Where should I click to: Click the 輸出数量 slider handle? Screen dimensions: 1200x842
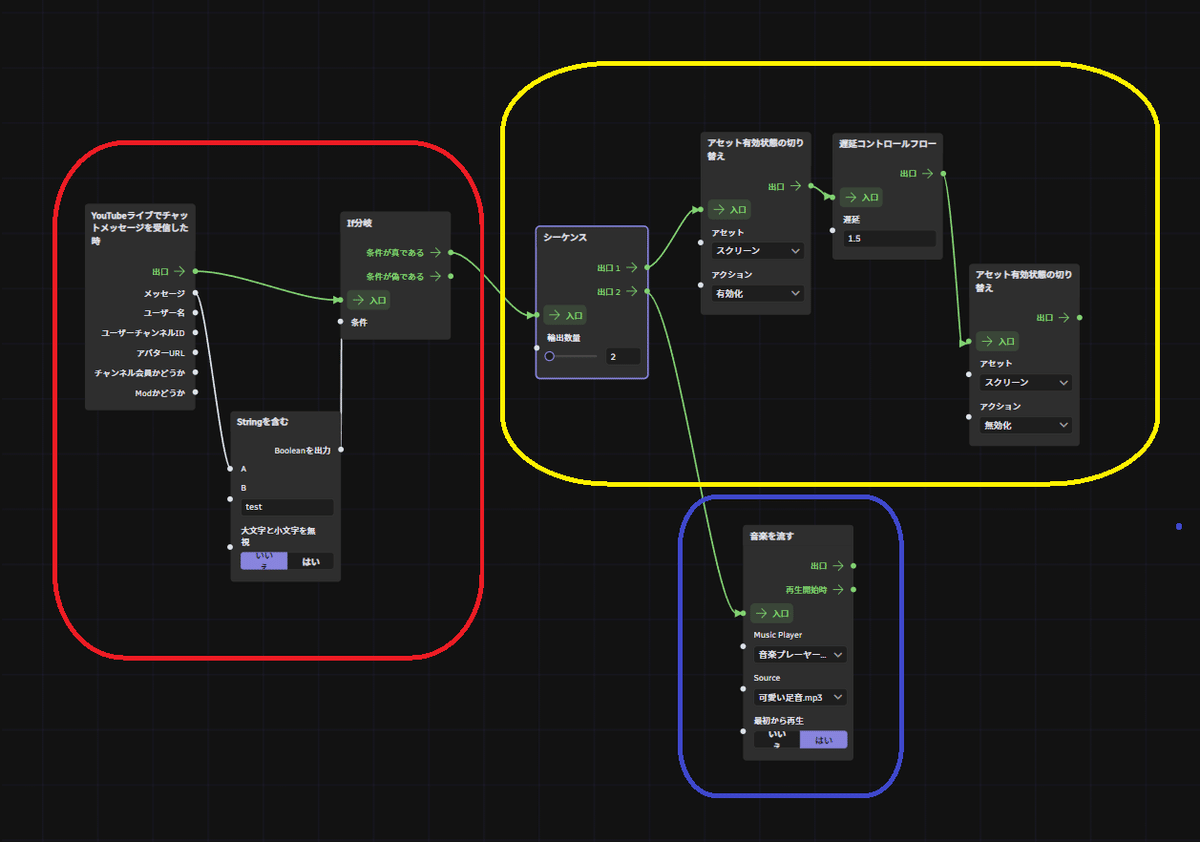pyautogui.click(x=549, y=356)
